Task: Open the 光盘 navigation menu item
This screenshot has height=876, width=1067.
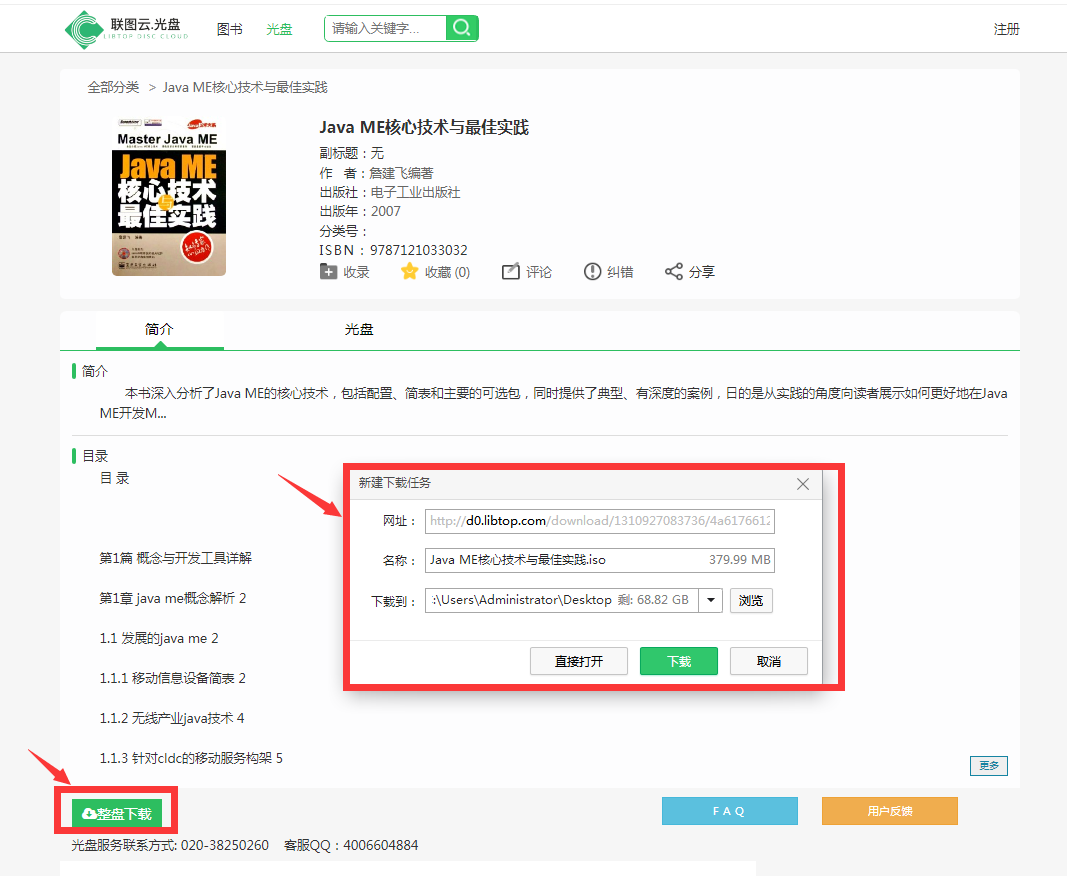Action: [279, 29]
